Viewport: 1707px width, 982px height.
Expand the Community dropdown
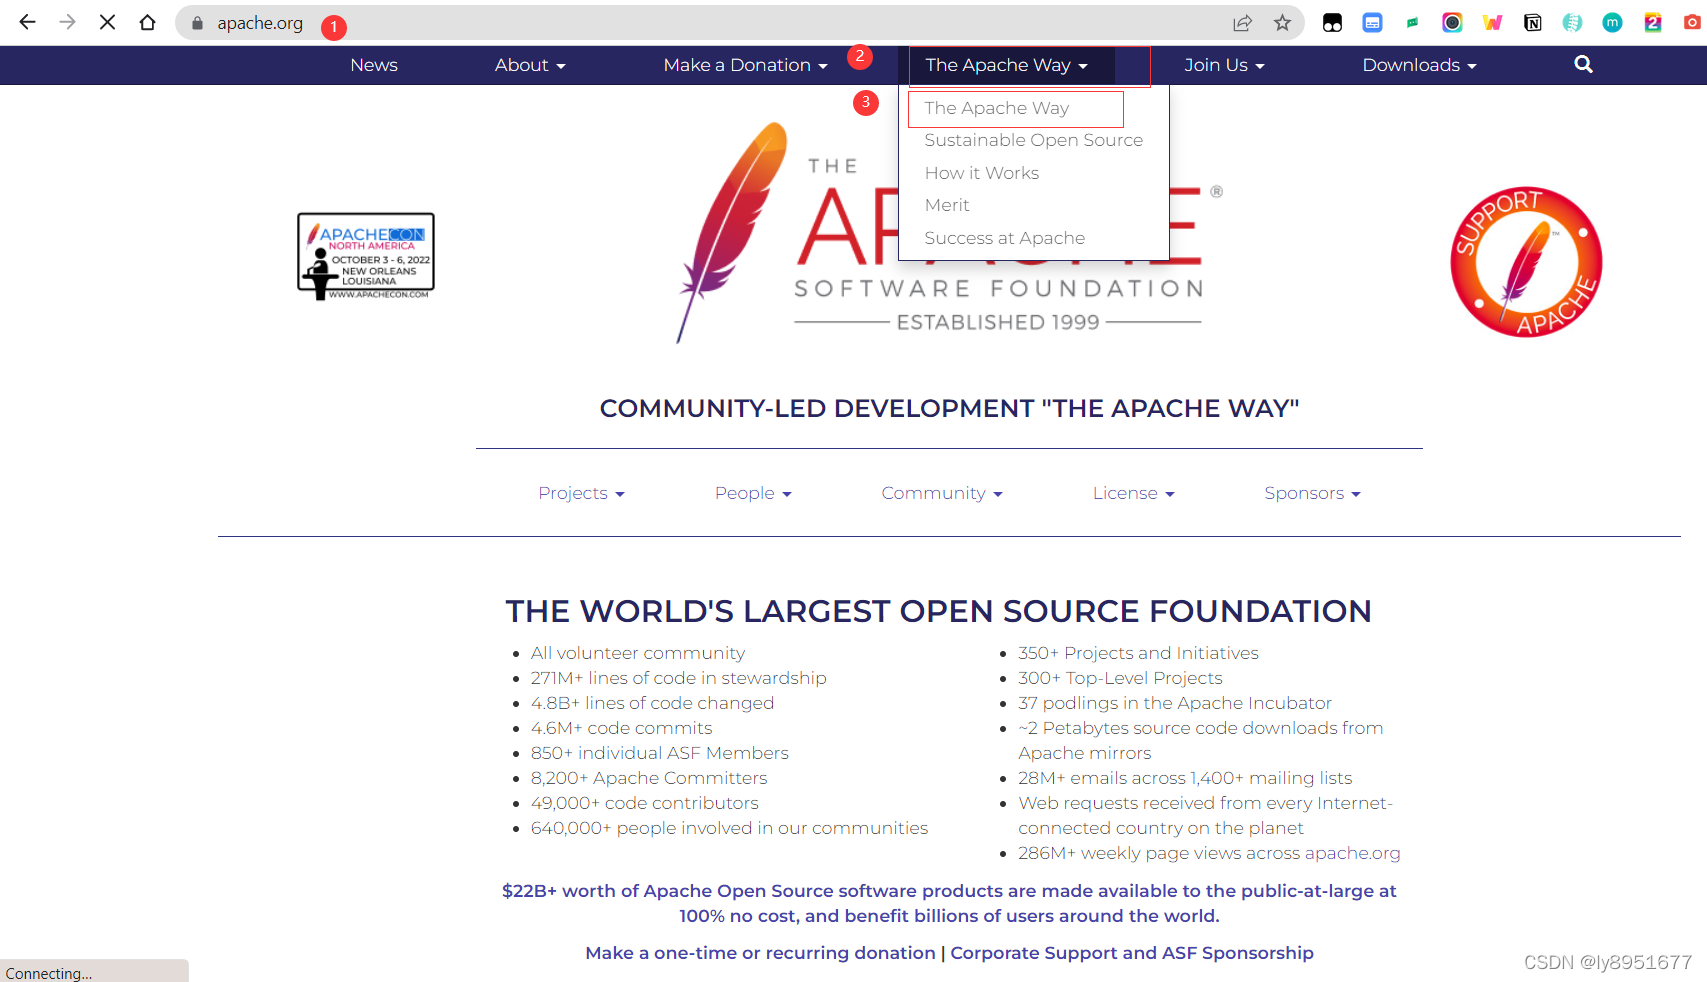[x=942, y=493]
